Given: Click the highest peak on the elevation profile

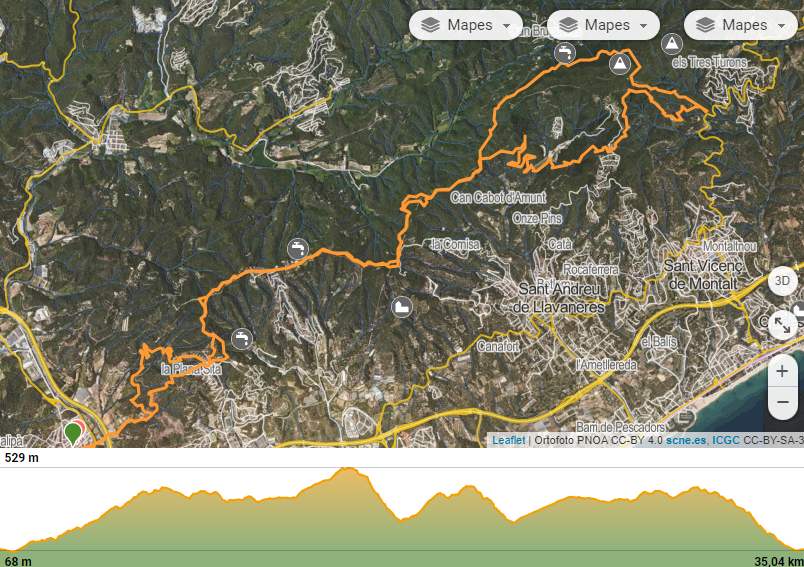Looking at the screenshot, I should click(347, 469).
